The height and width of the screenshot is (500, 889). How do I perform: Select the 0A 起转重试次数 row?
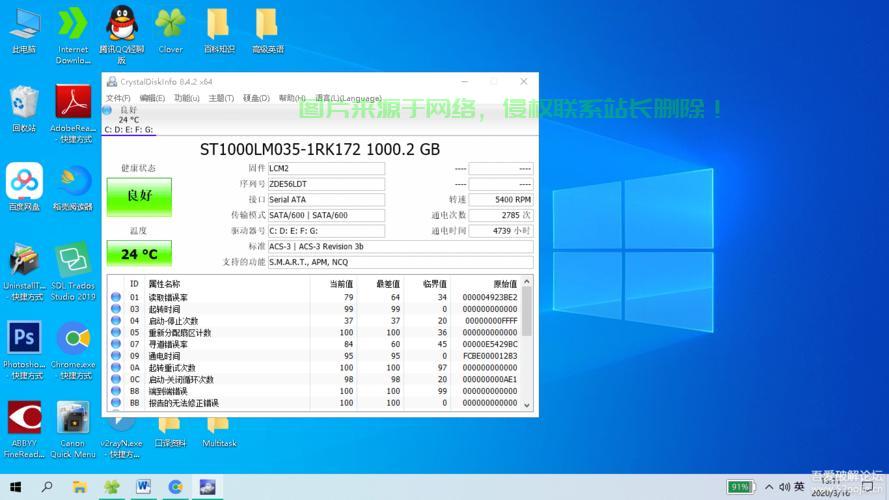pyautogui.click(x=314, y=368)
